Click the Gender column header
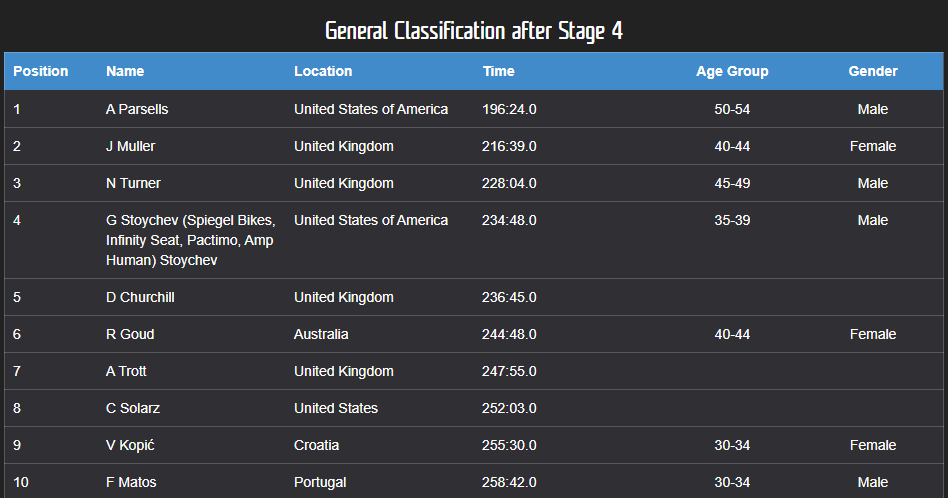The width and height of the screenshot is (948, 498). [x=873, y=71]
